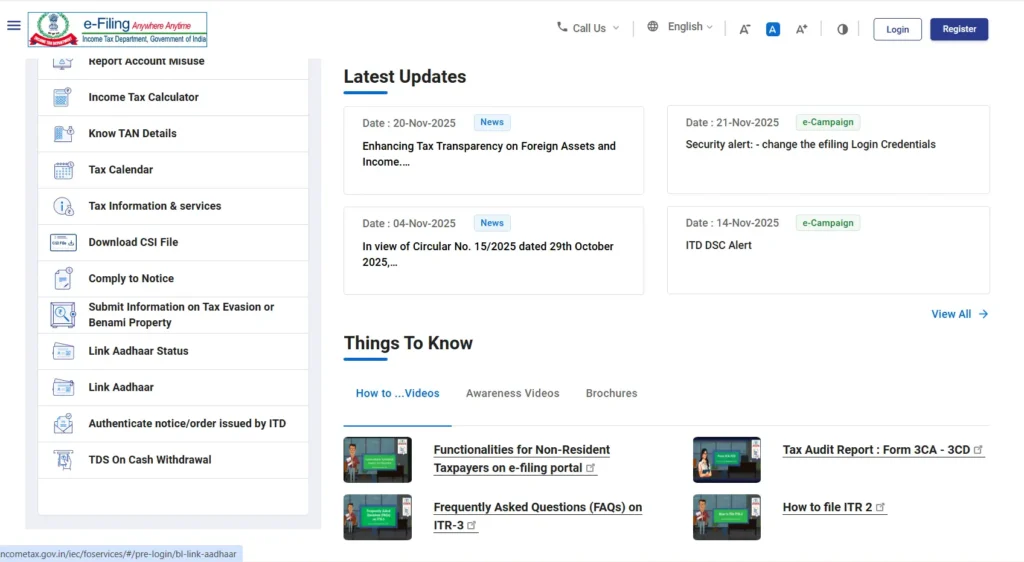The width and height of the screenshot is (1024, 562).
Task: Click the Download CSI File icon
Action: pyautogui.click(x=63, y=242)
